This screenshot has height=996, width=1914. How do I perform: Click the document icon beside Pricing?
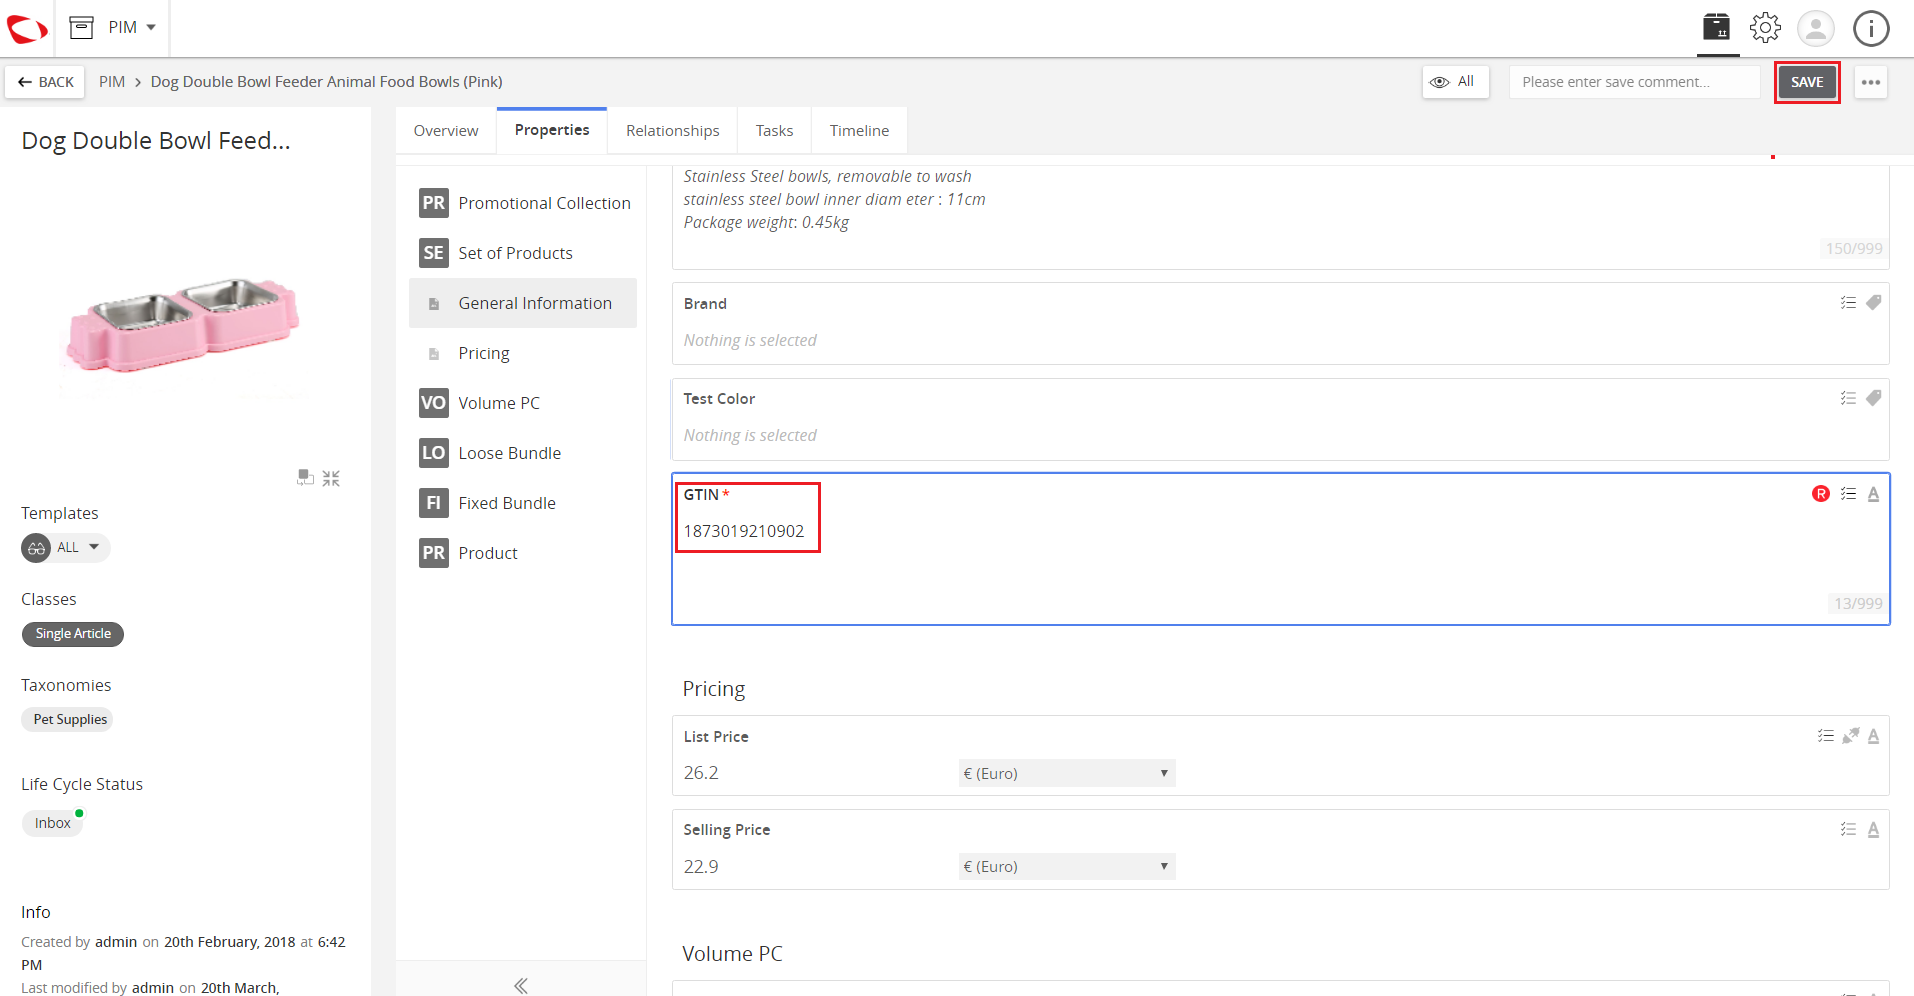[434, 354]
